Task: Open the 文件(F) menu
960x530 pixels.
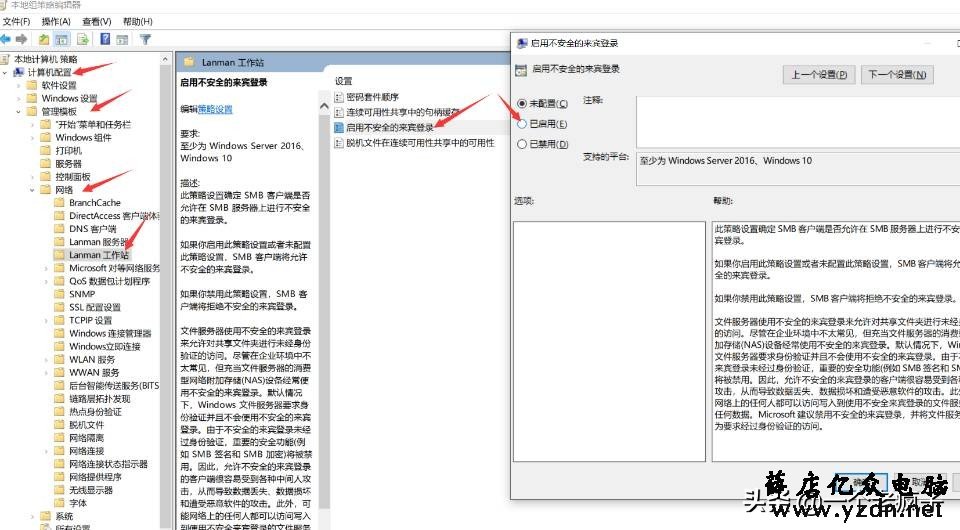Action: (17, 21)
